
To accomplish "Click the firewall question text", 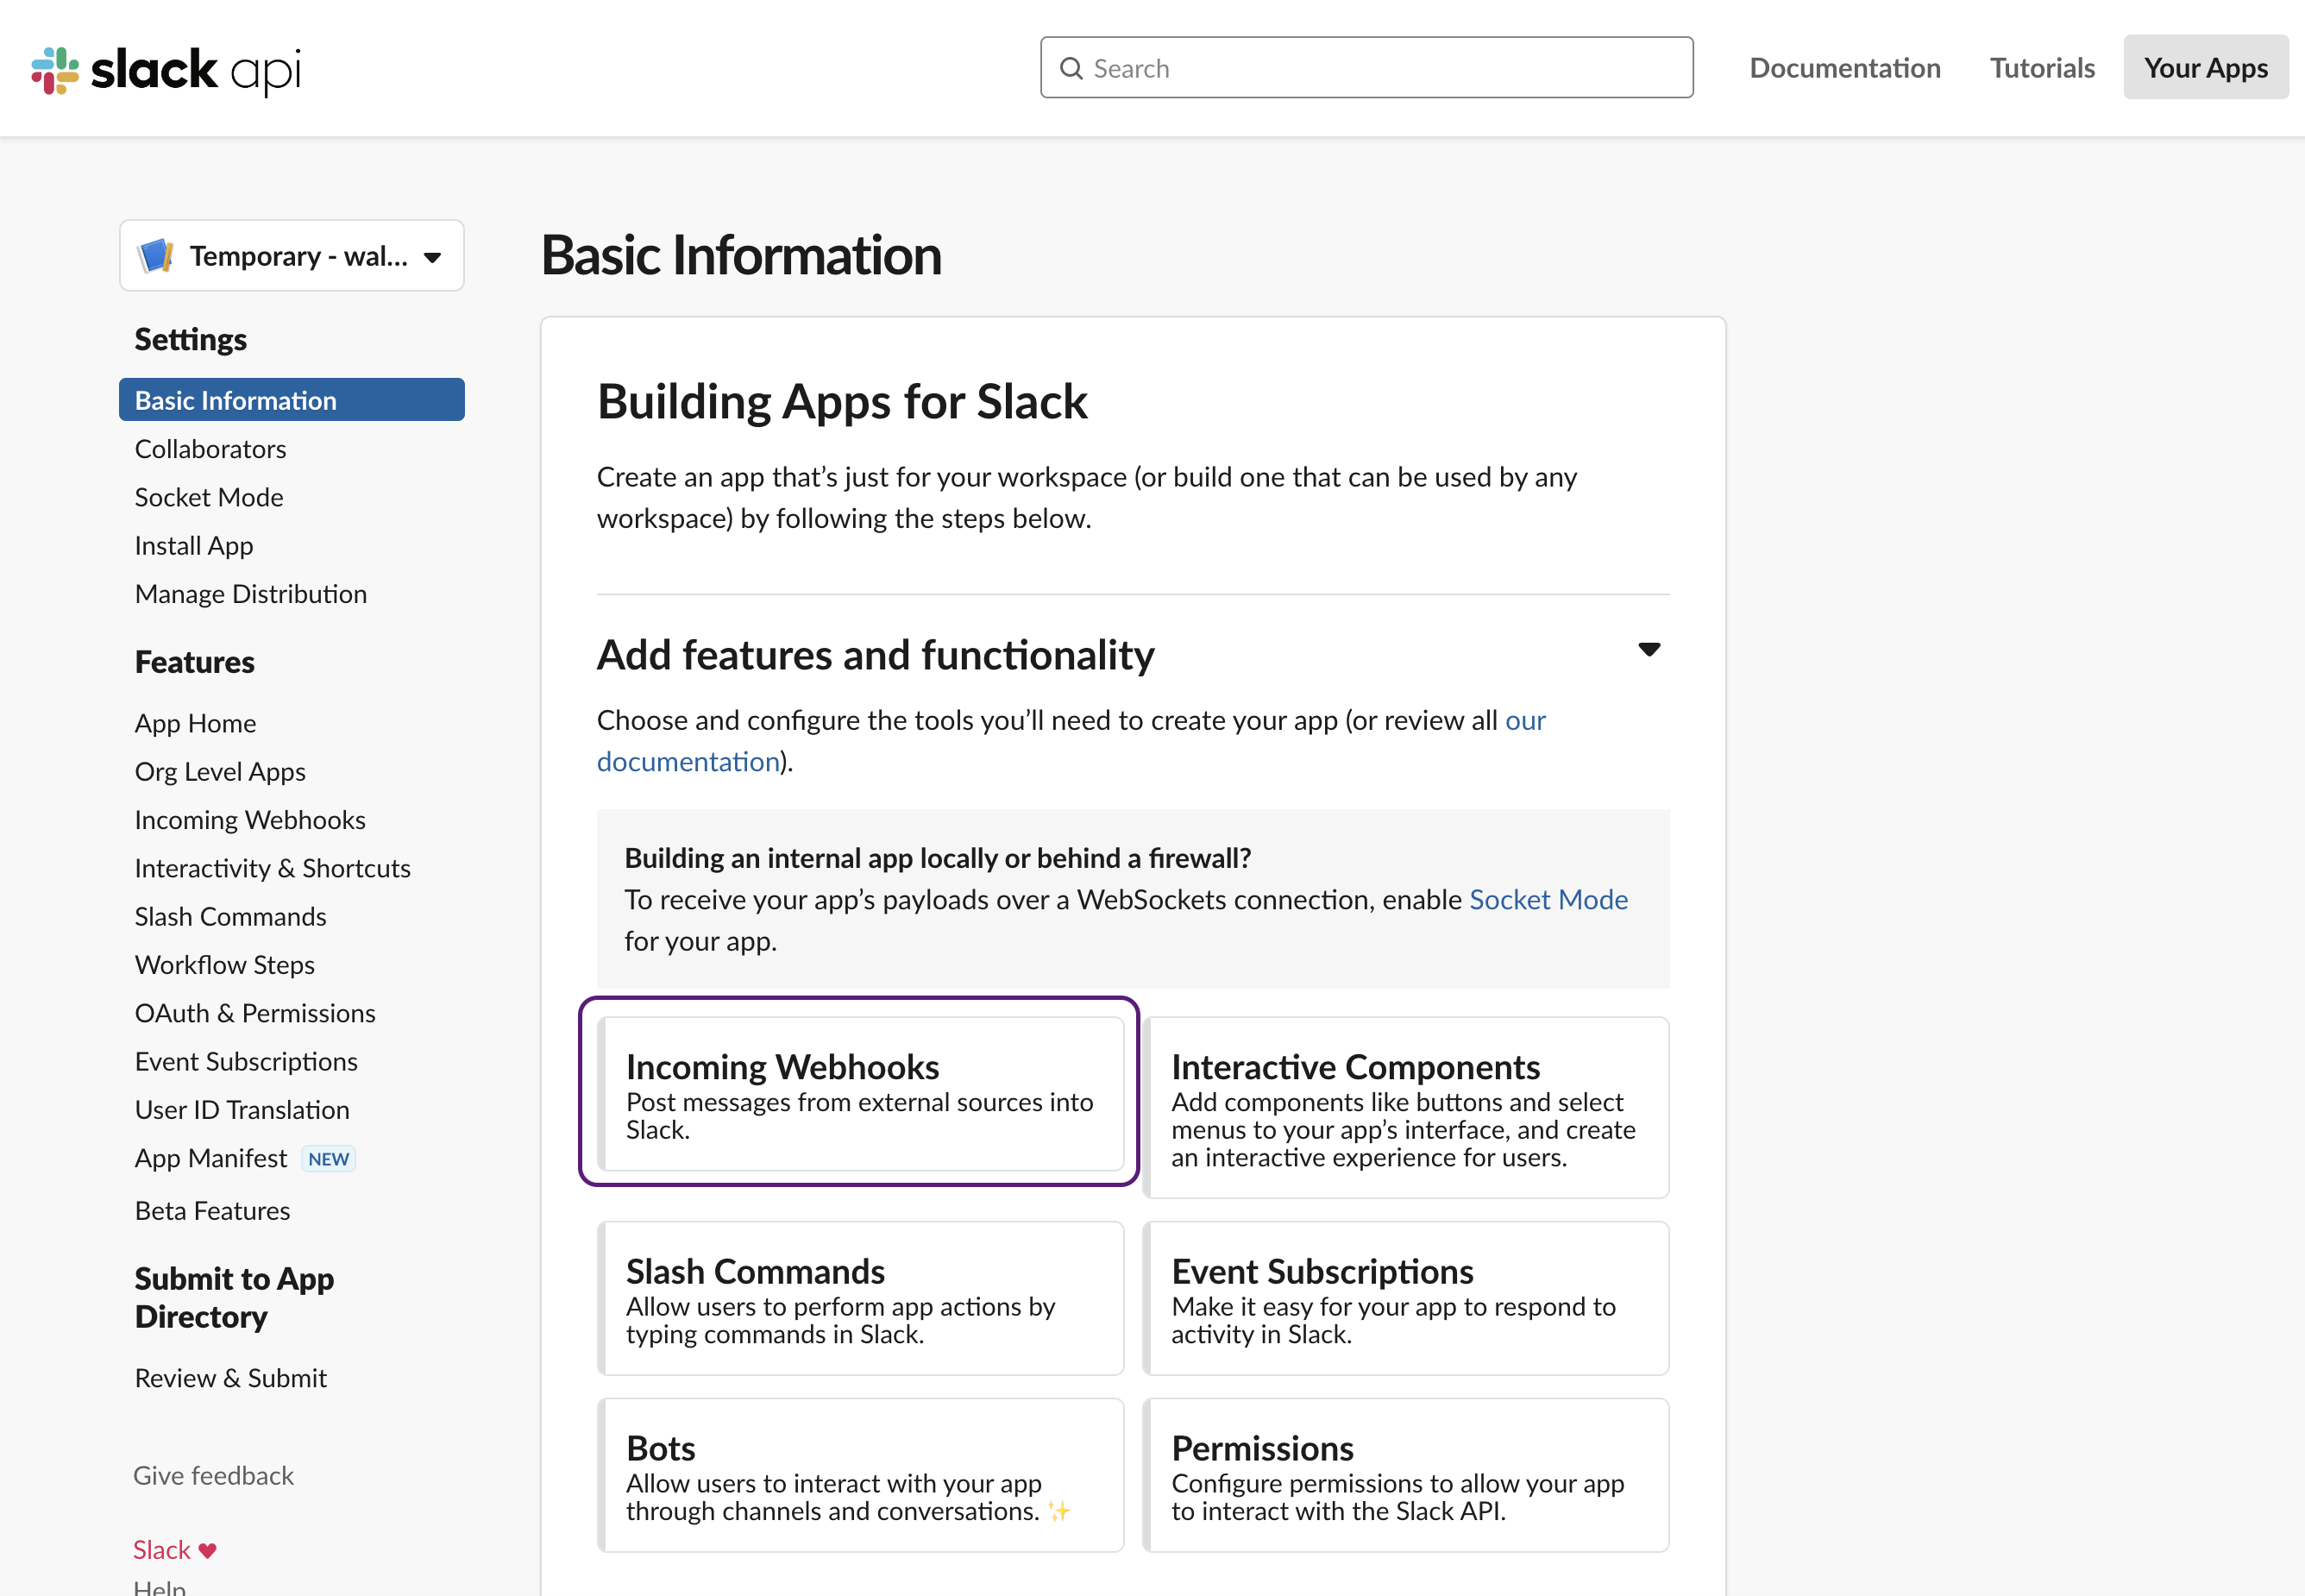I will coord(938,859).
